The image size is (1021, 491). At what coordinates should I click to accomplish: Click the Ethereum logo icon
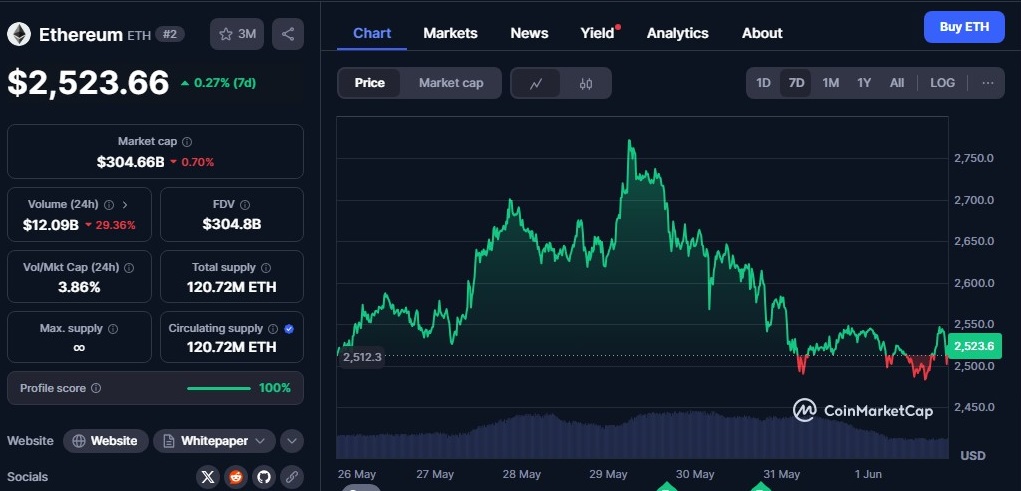[19, 35]
